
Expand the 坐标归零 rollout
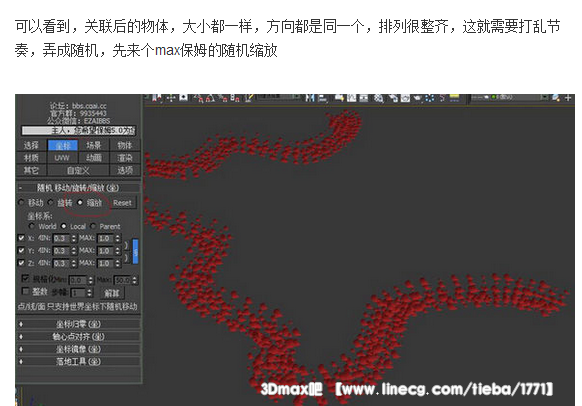point(78,324)
